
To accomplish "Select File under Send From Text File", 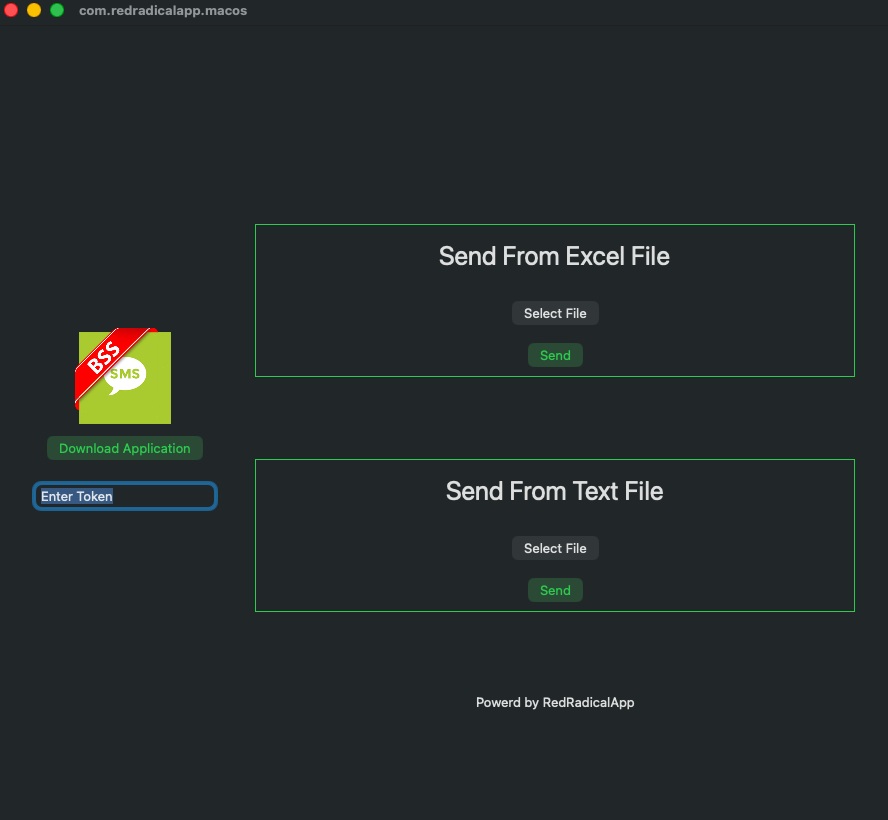I will 555,548.
